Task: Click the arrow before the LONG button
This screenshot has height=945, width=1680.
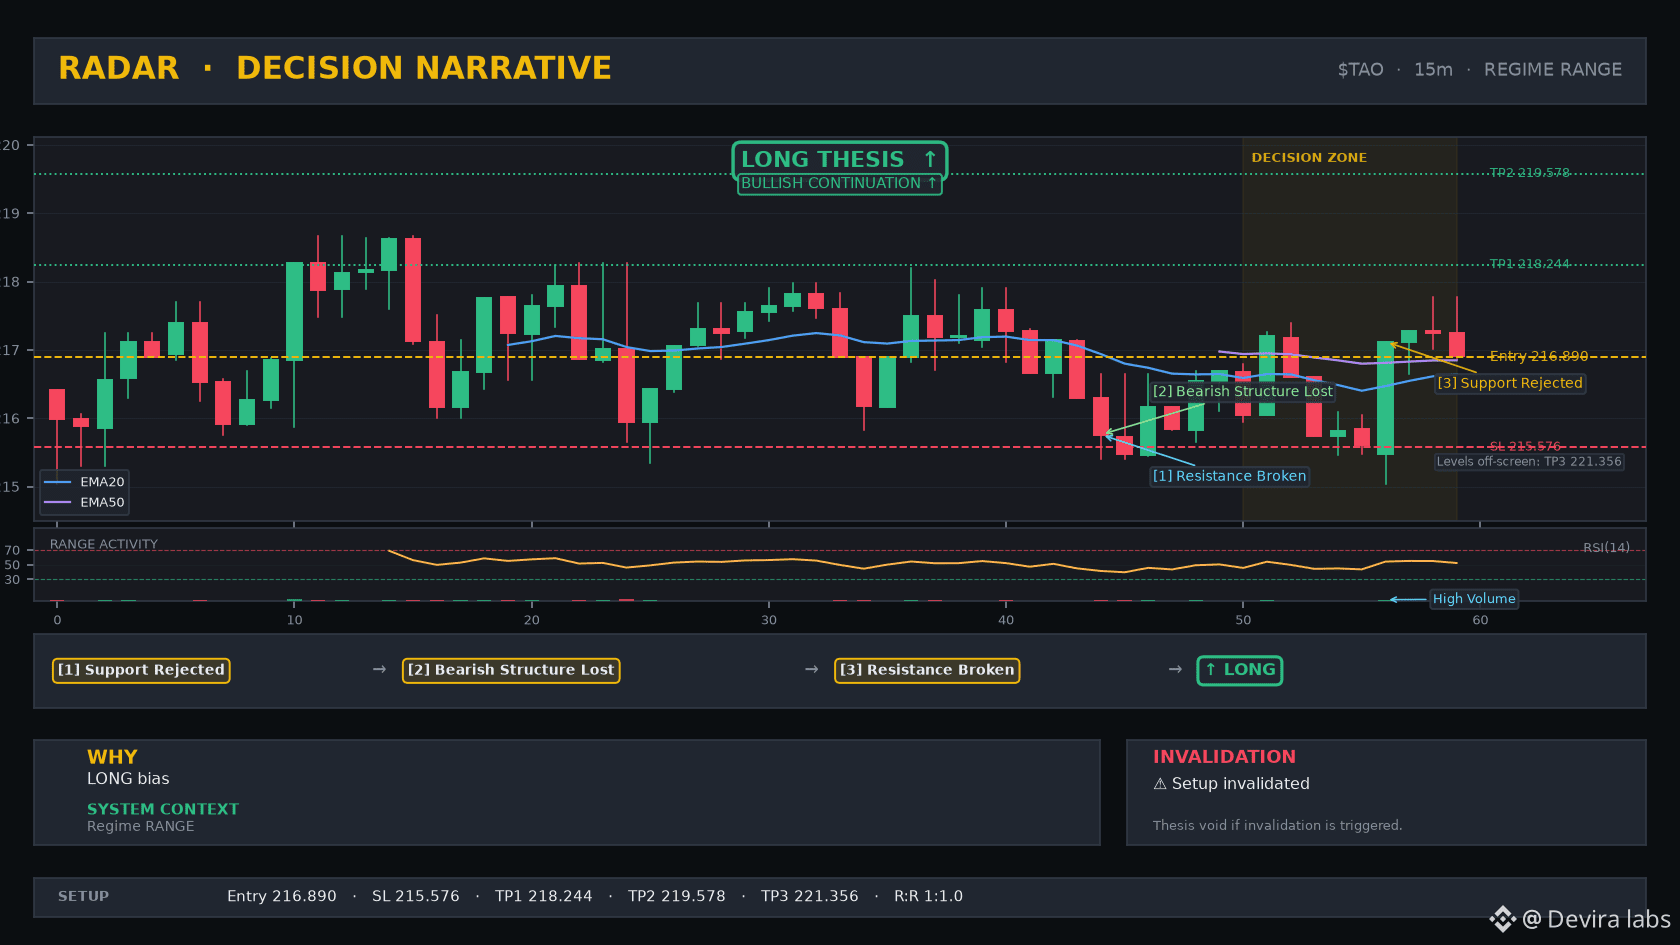Action: pyautogui.click(x=1175, y=670)
